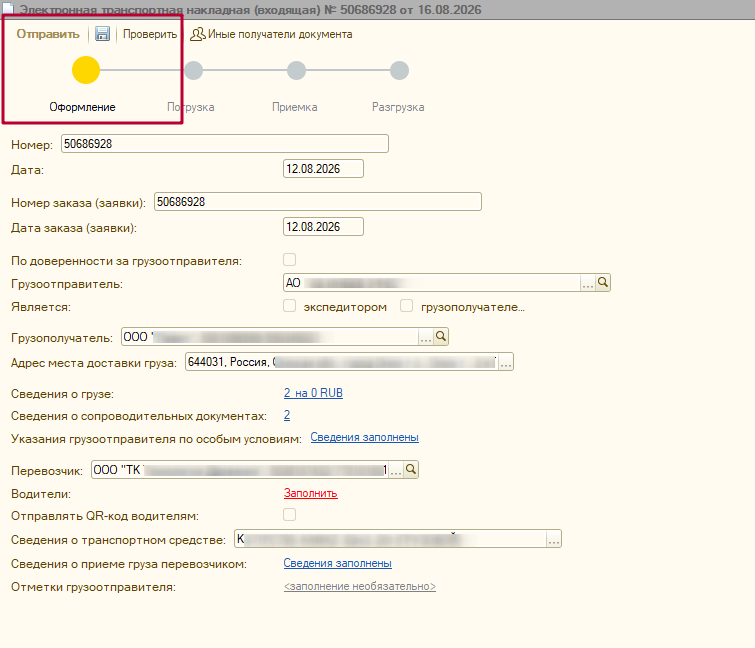Screen dimensions: 755x648
Task: Select the Погрузка stage circle
Action: 194,70
